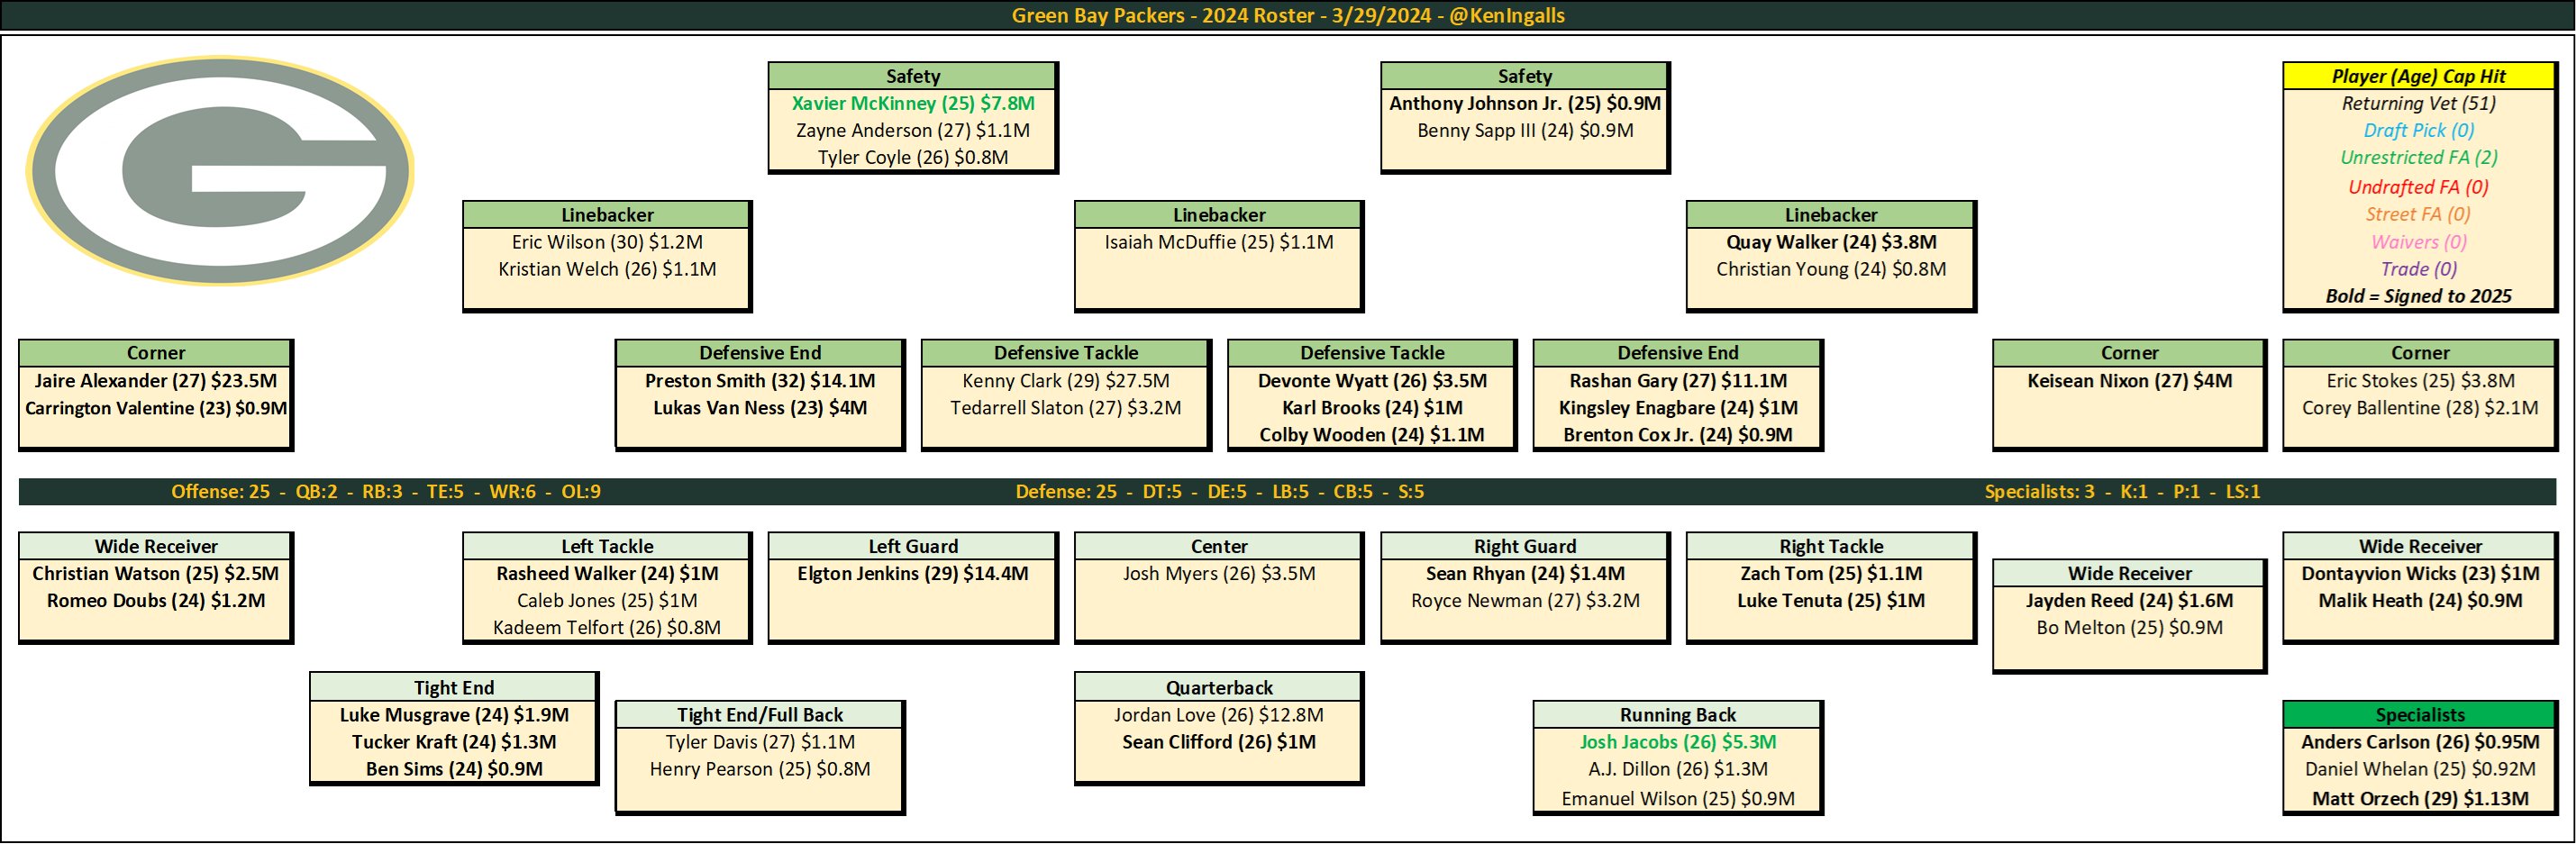Select the yellow Player (Age) Cap Hit header
The image size is (2576, 844).
(2419, 76)
